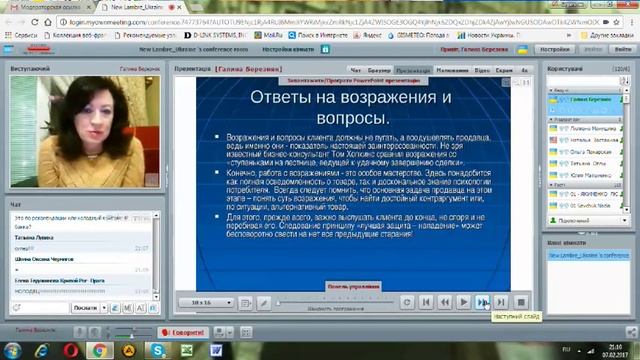Jump to the first slide
640x360 pixels.
(x=426, y=302)
